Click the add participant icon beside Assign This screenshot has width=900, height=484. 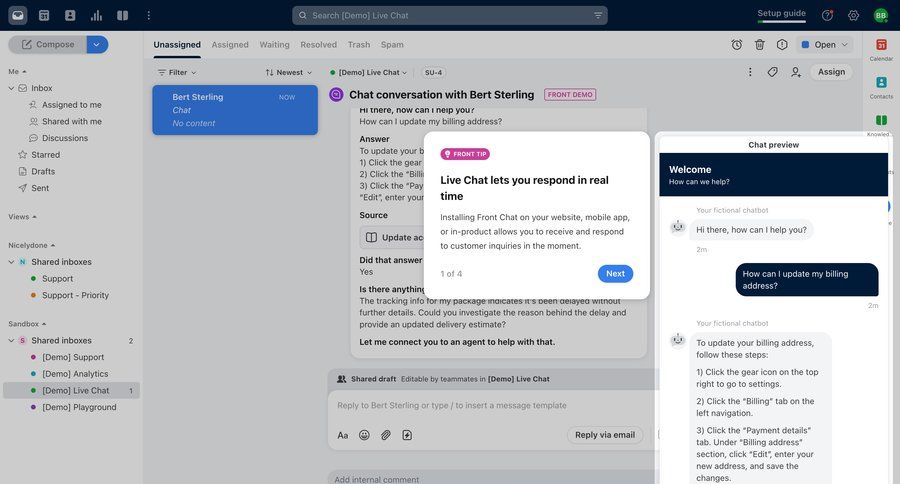tap(796, 72)
